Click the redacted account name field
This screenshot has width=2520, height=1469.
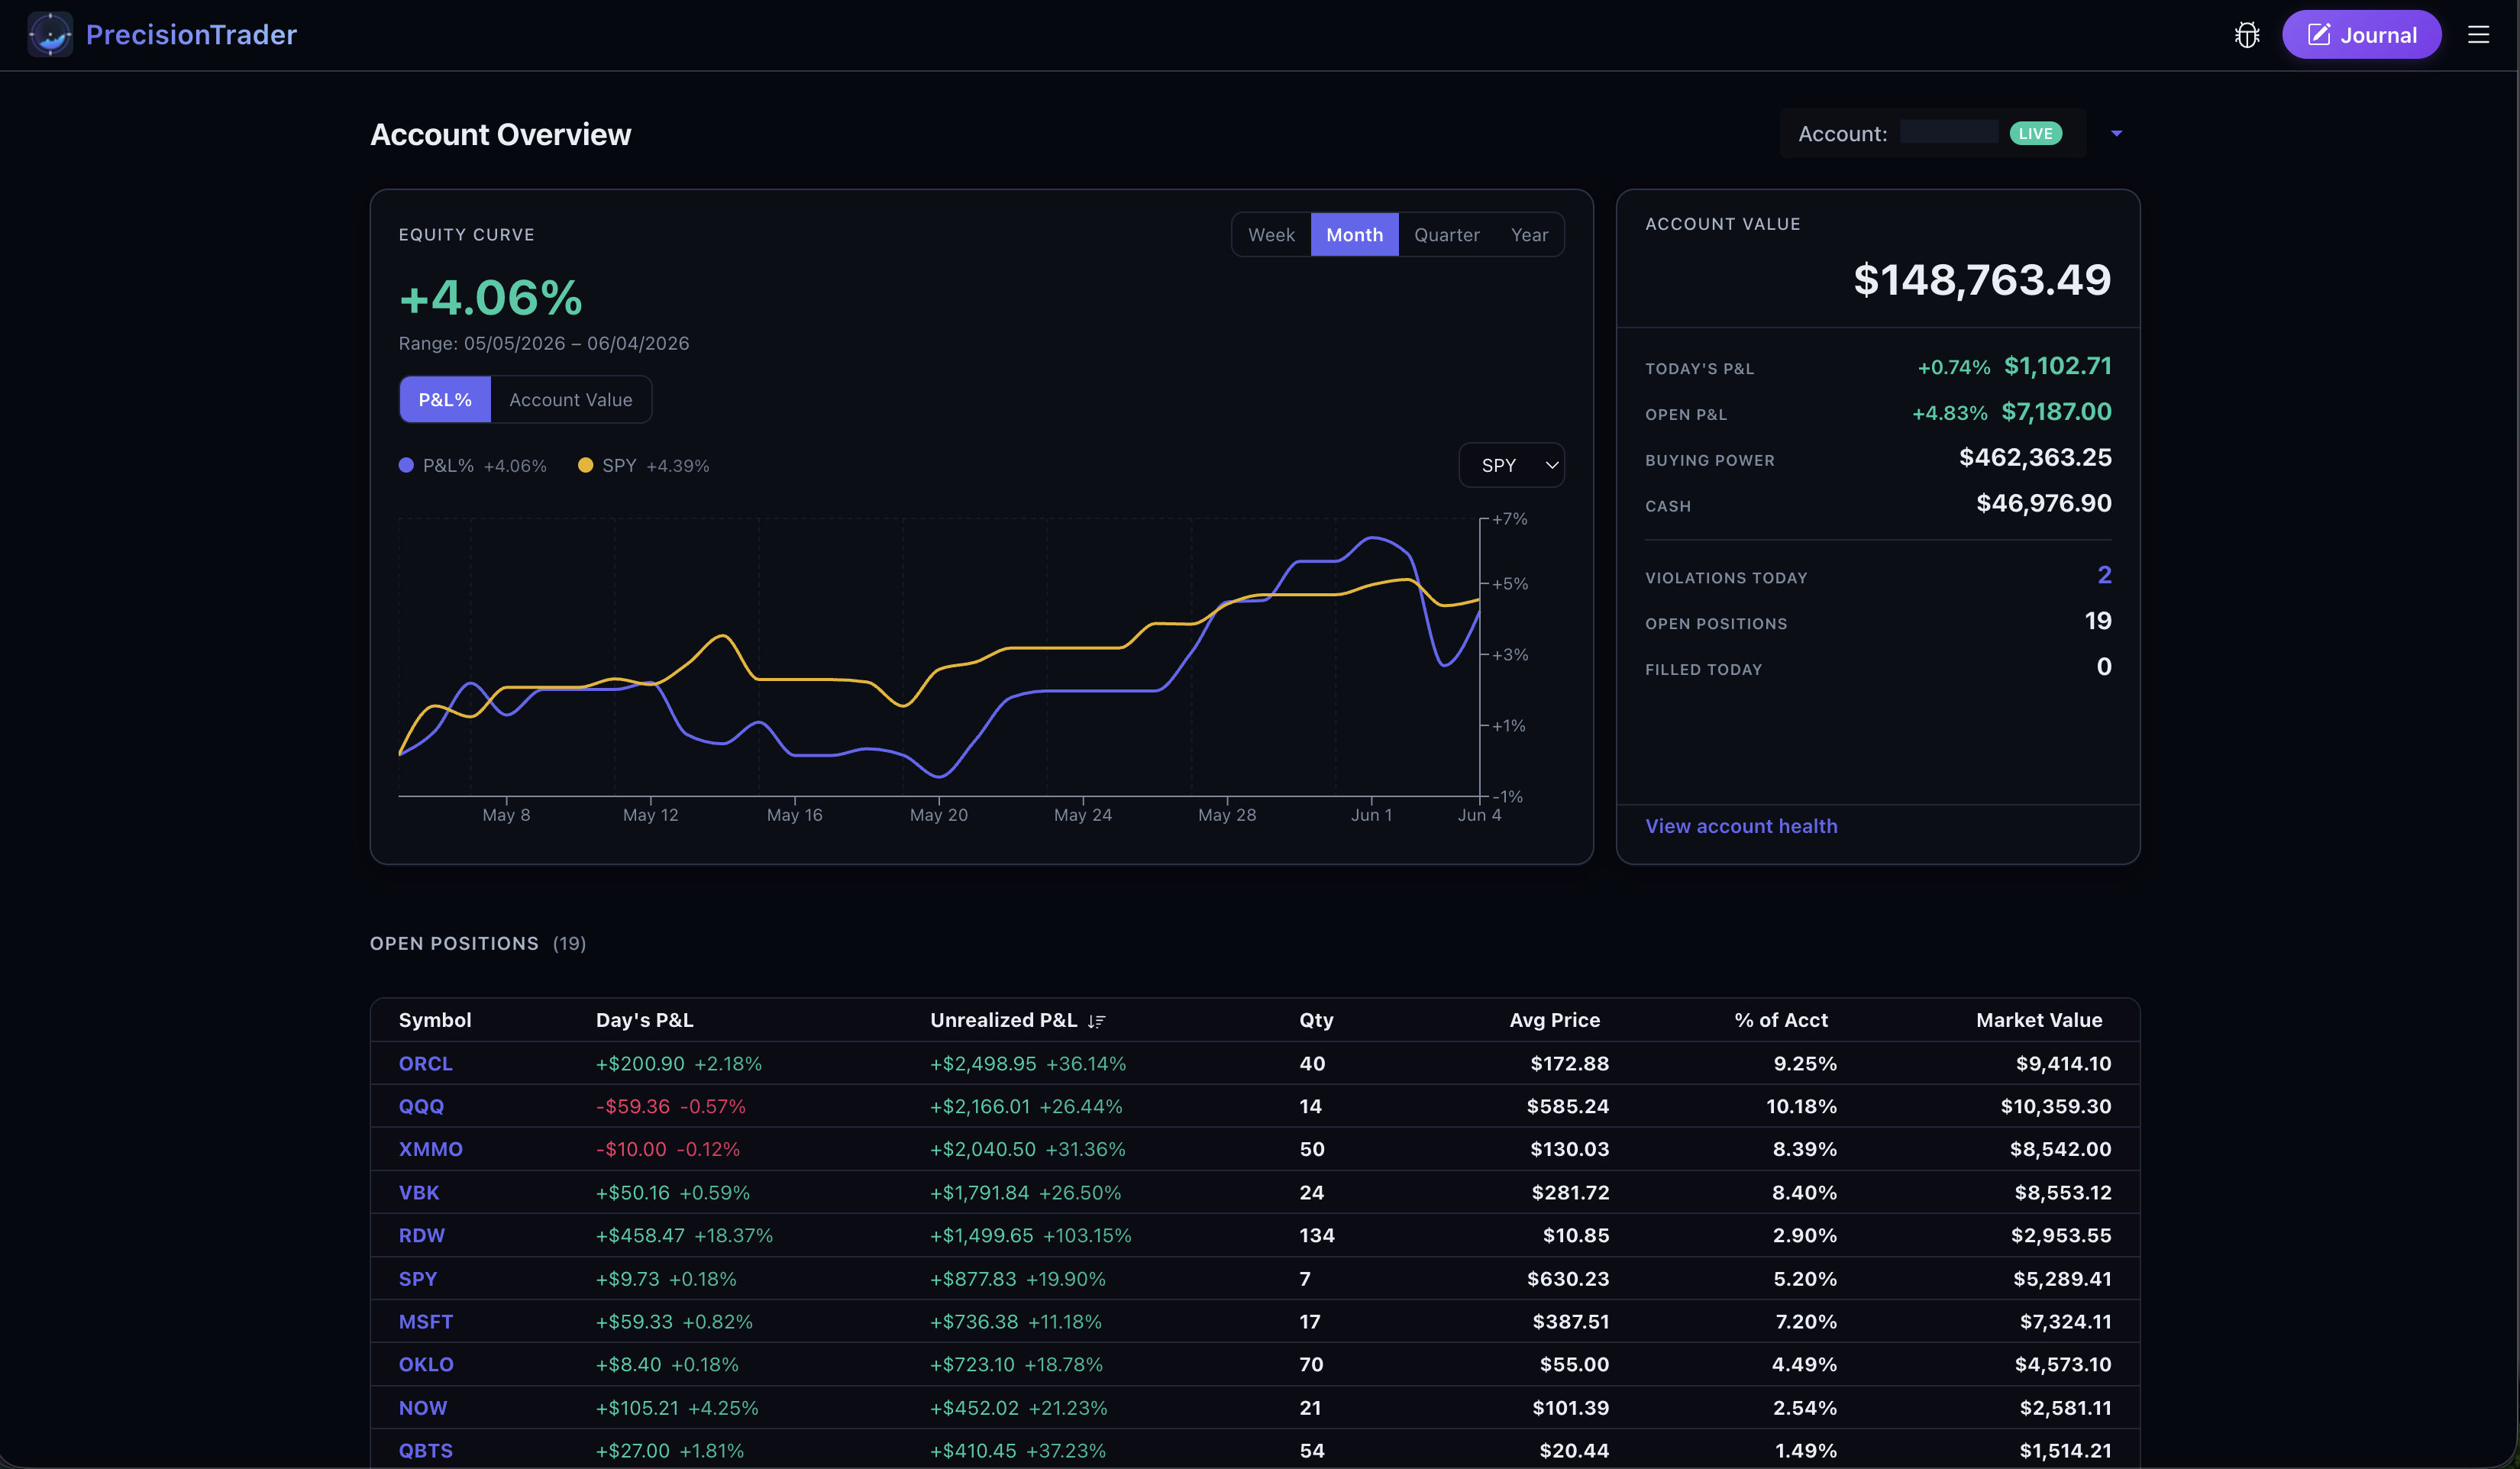pos(1948,133)
